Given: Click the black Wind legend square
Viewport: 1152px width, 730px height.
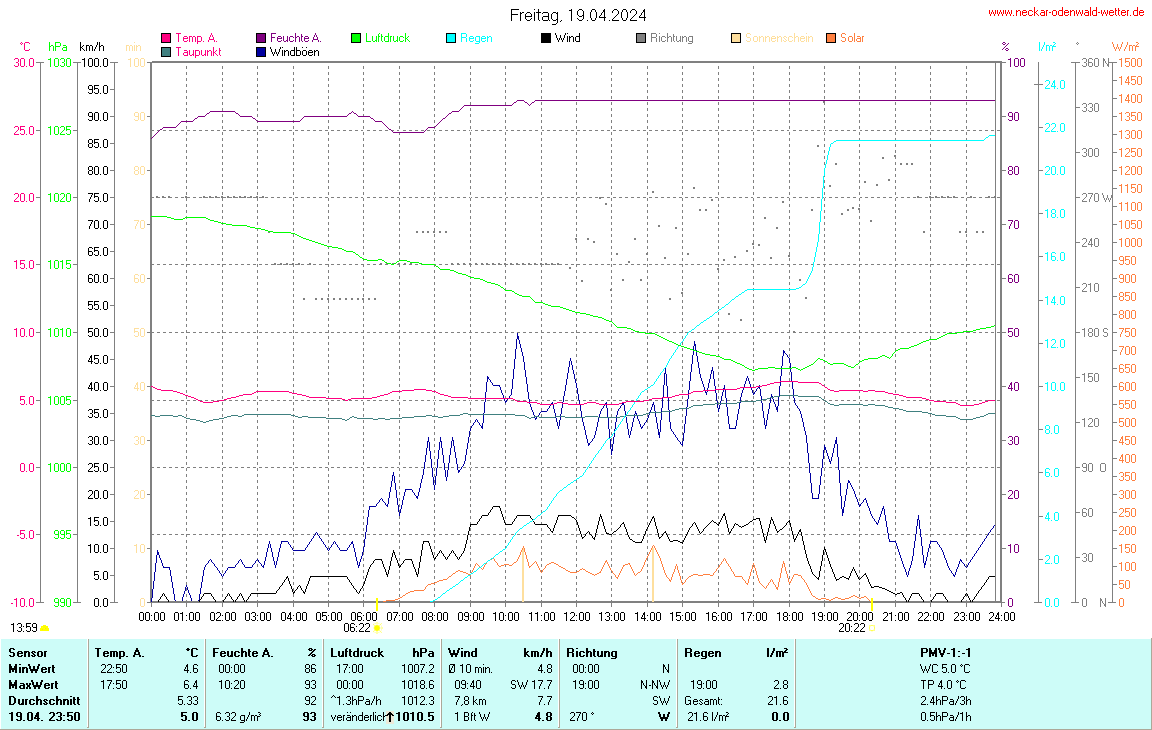Looking at the screenshot, I should [x=546, y=38].
